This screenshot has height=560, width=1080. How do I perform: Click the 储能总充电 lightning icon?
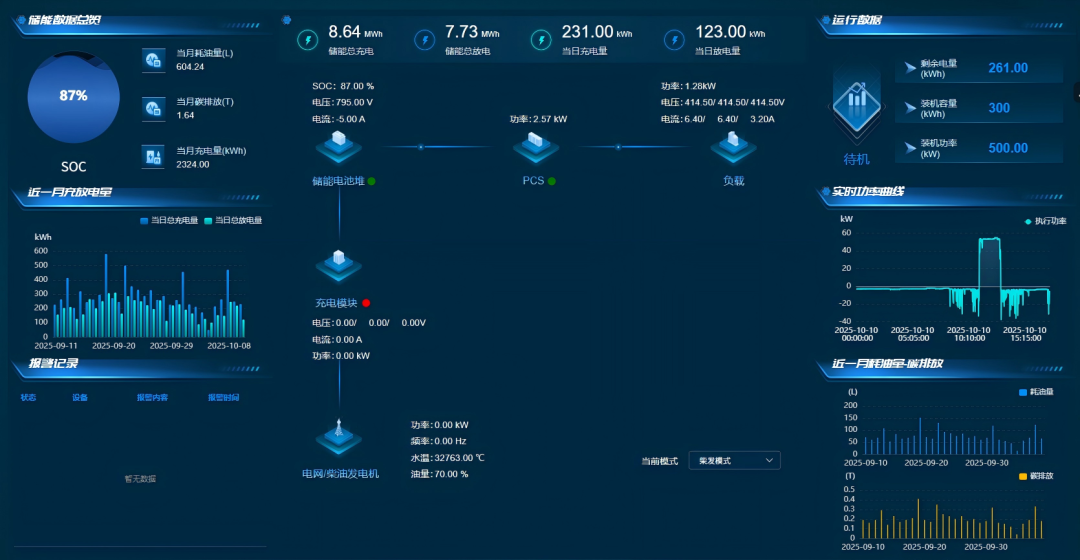307,40
